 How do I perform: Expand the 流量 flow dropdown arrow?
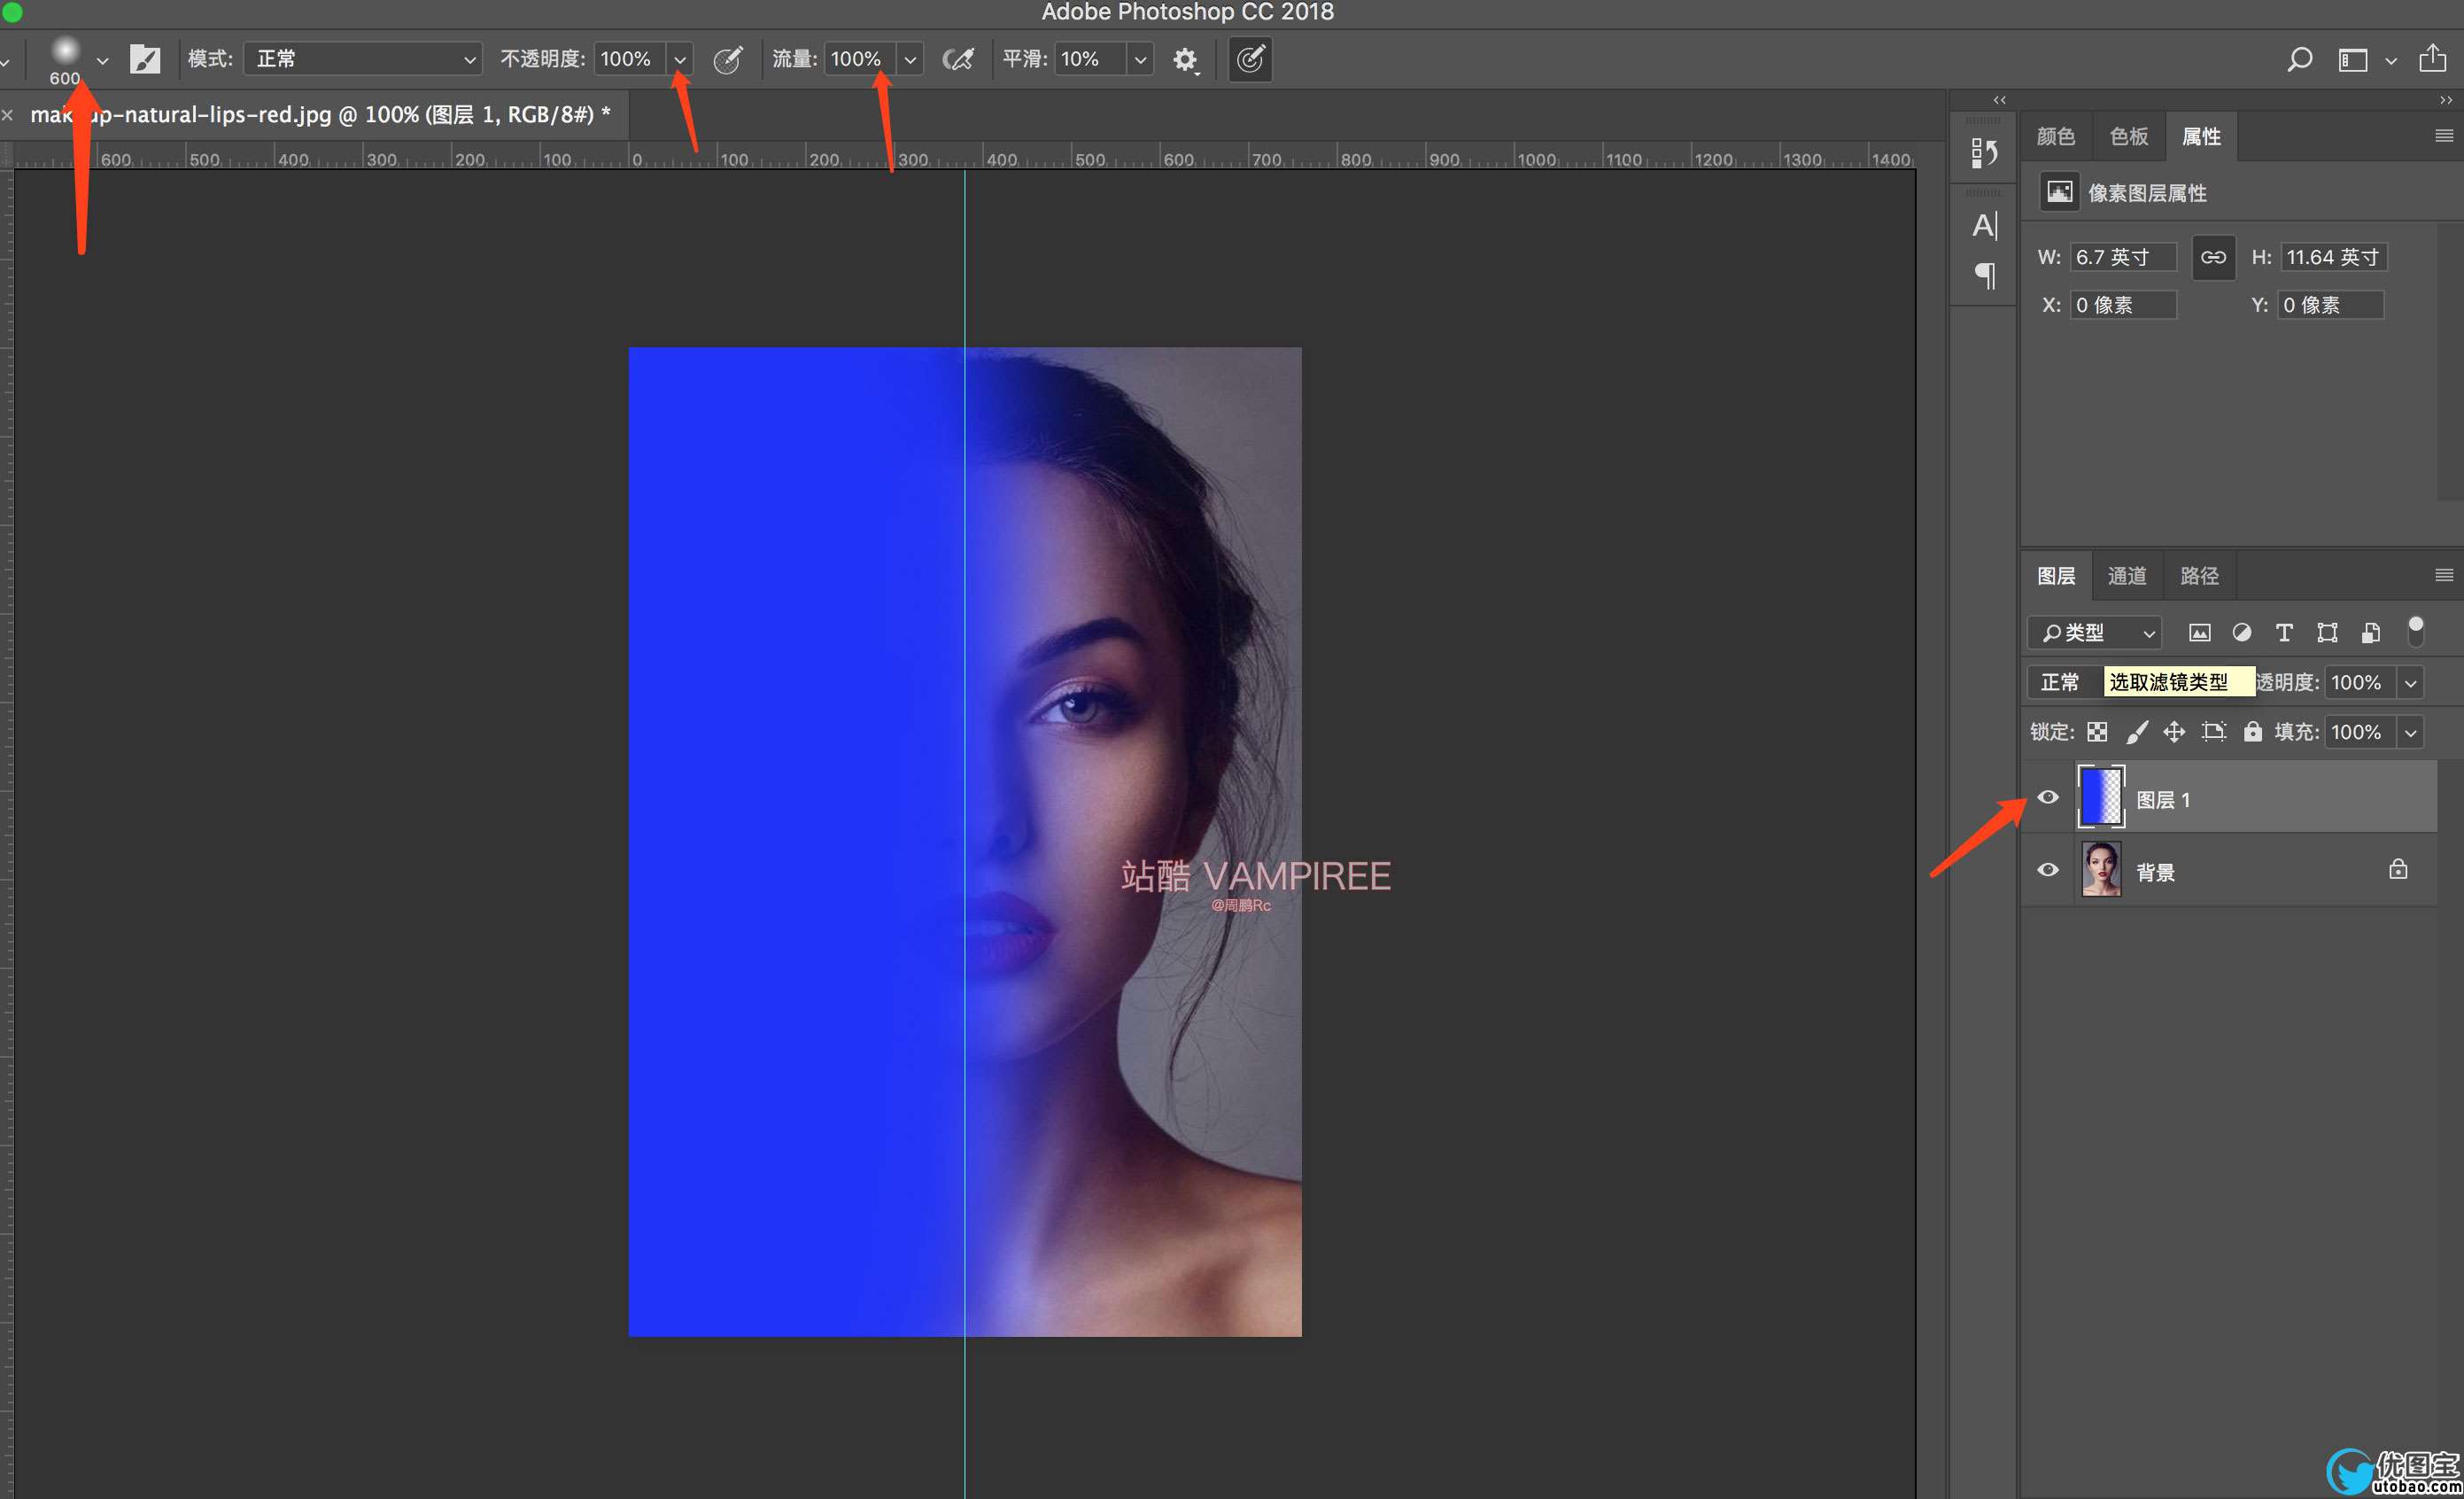pyautogui.click(x=910, y=60)
